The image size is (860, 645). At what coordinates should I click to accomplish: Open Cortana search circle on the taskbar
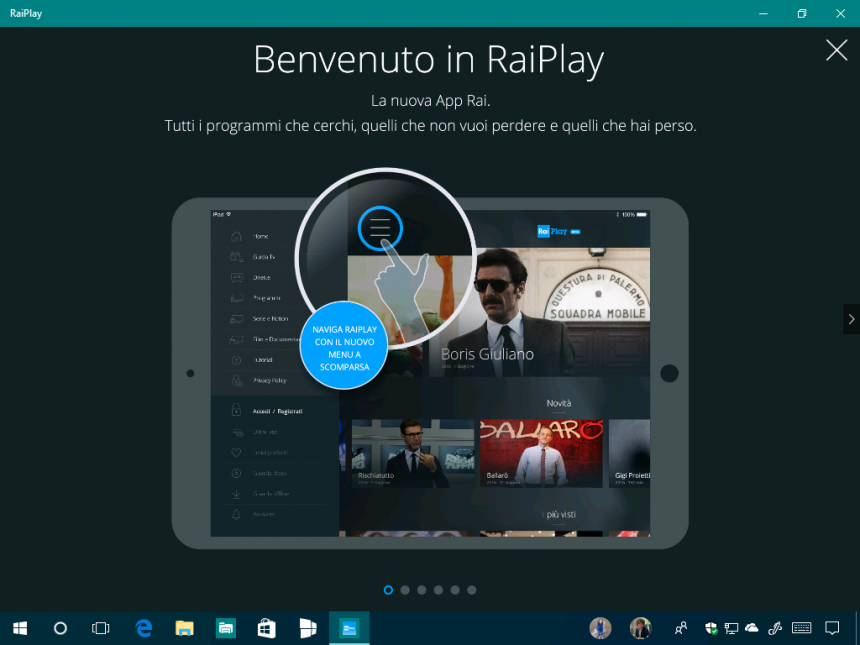pyautogui.click(x=60, y=628)
